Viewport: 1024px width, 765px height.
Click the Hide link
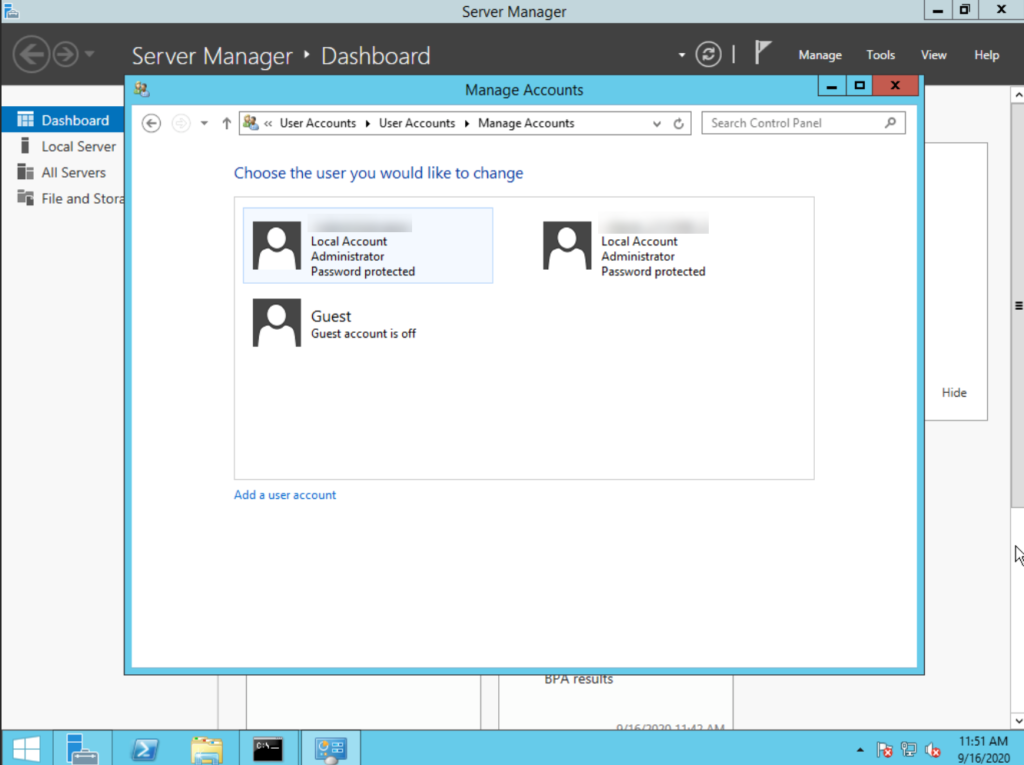(953, 393)
